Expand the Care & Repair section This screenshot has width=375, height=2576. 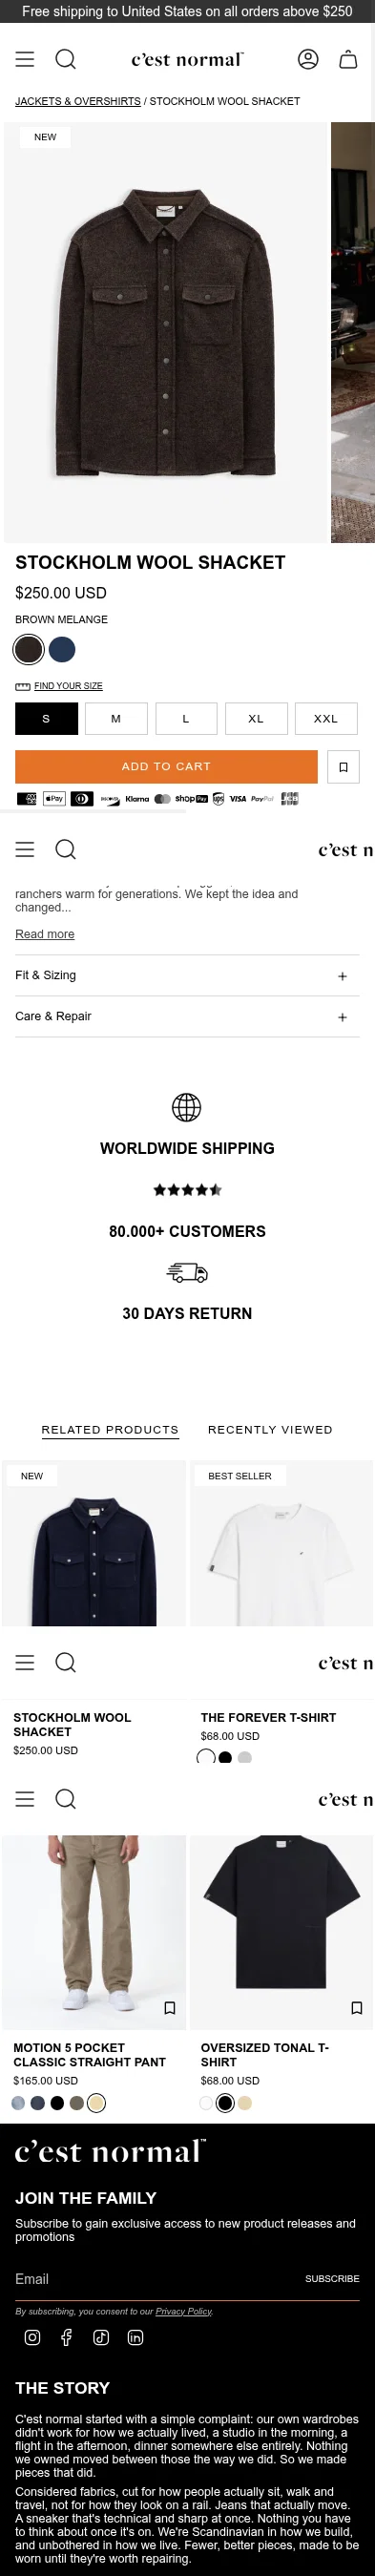coord(187,1016)
